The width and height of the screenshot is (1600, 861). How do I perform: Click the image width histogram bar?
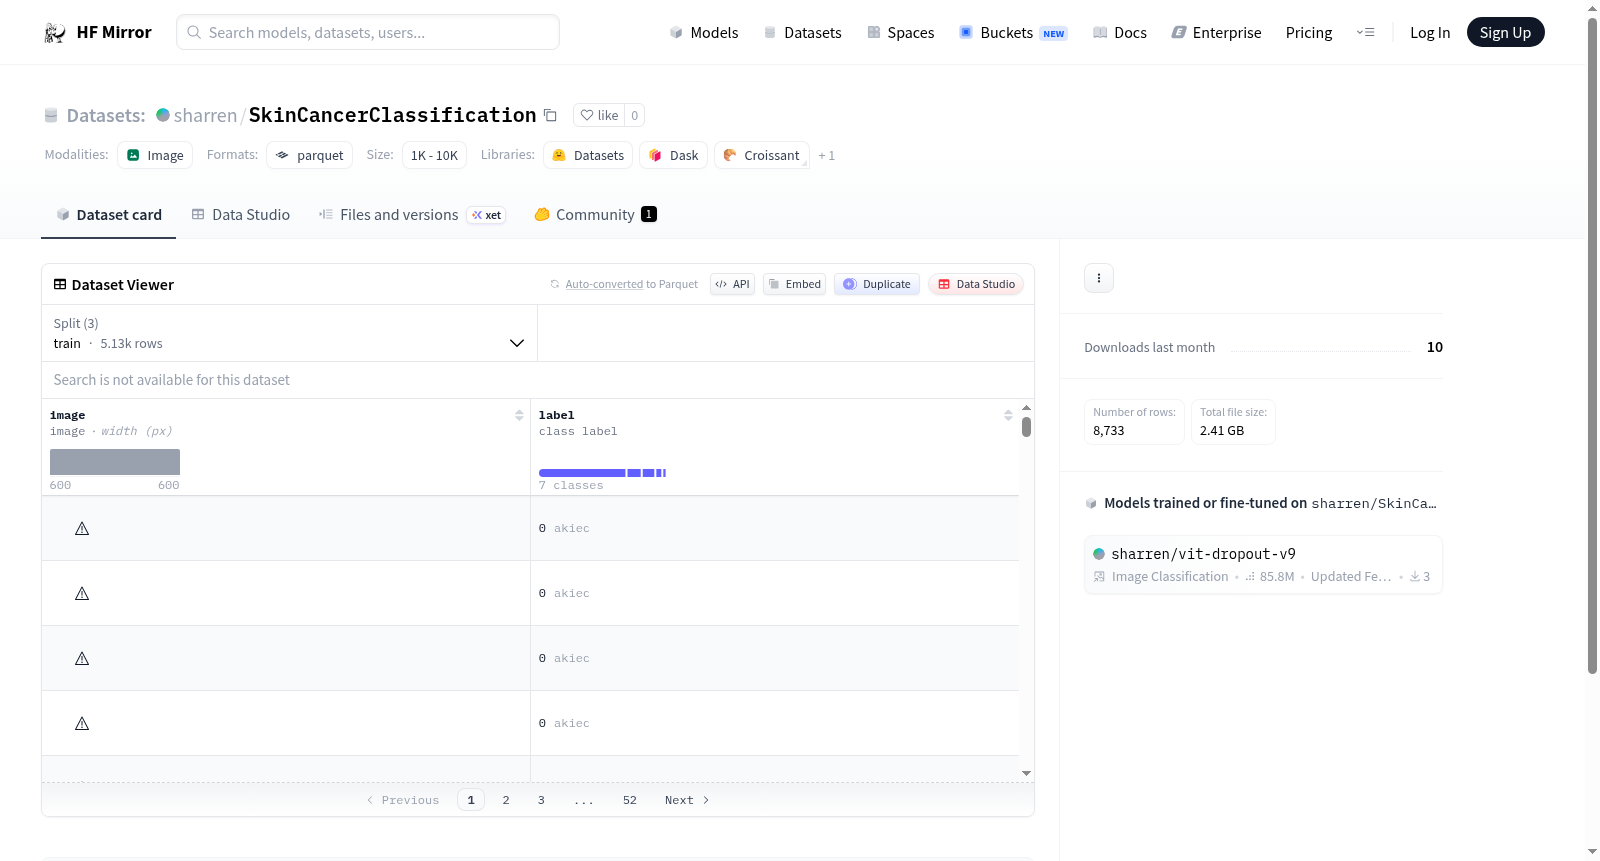pyautogui.click(x=115, y=462)
